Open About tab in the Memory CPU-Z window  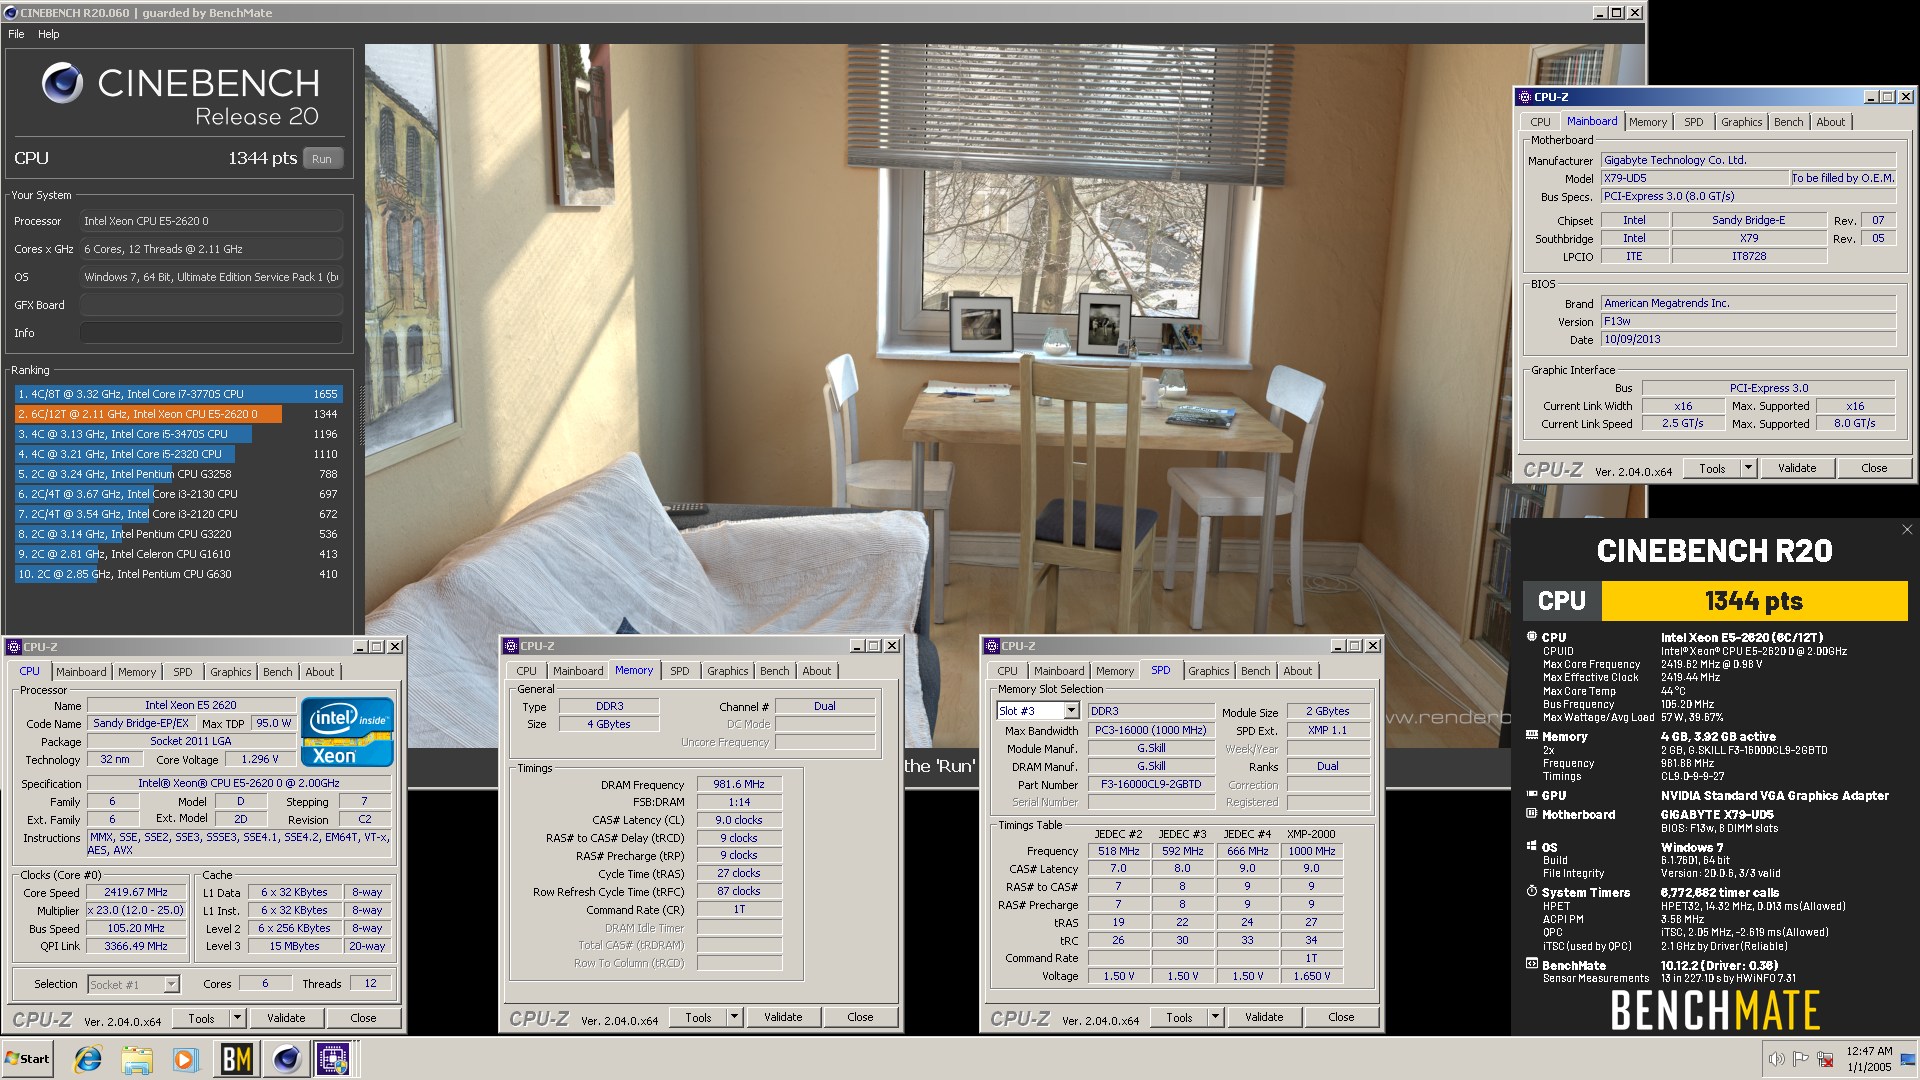click(816, 671)
